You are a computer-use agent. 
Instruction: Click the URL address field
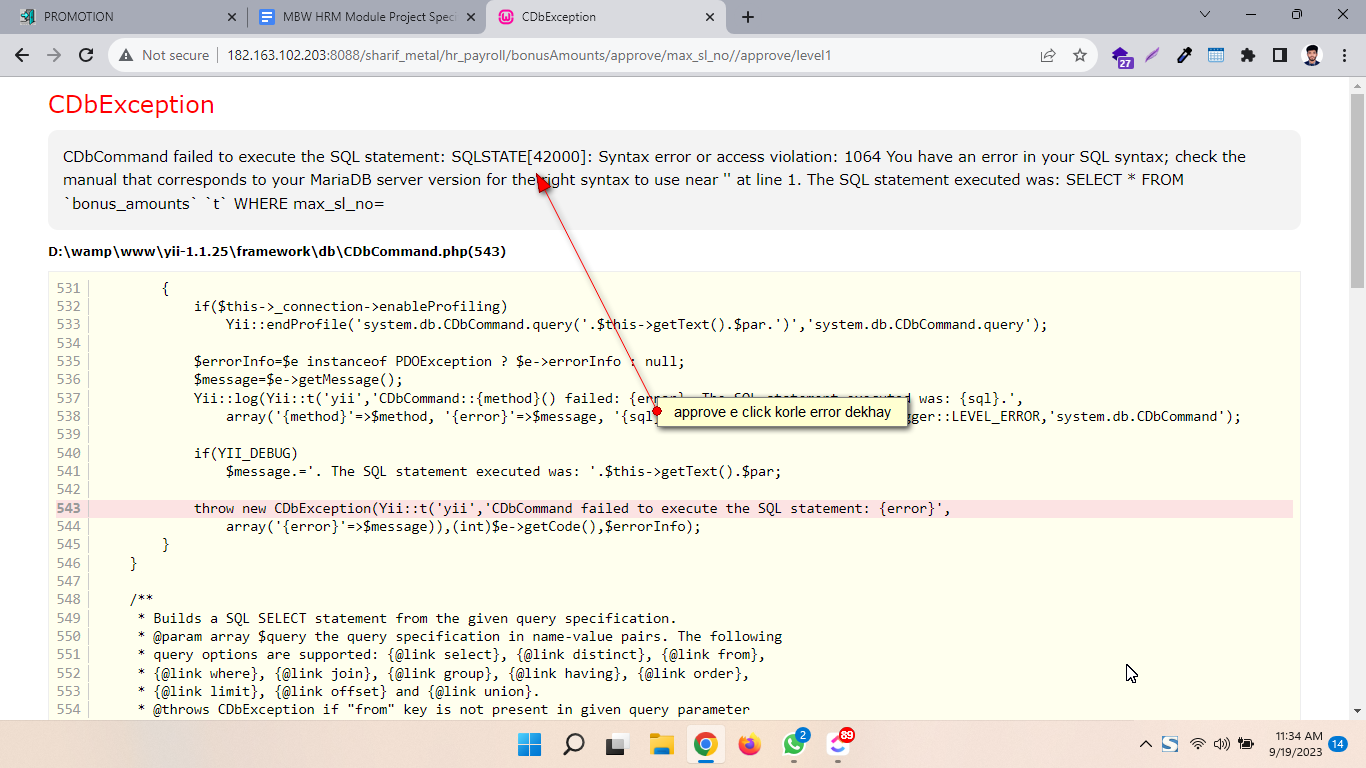pyautogui.click(x=600, y=56)
